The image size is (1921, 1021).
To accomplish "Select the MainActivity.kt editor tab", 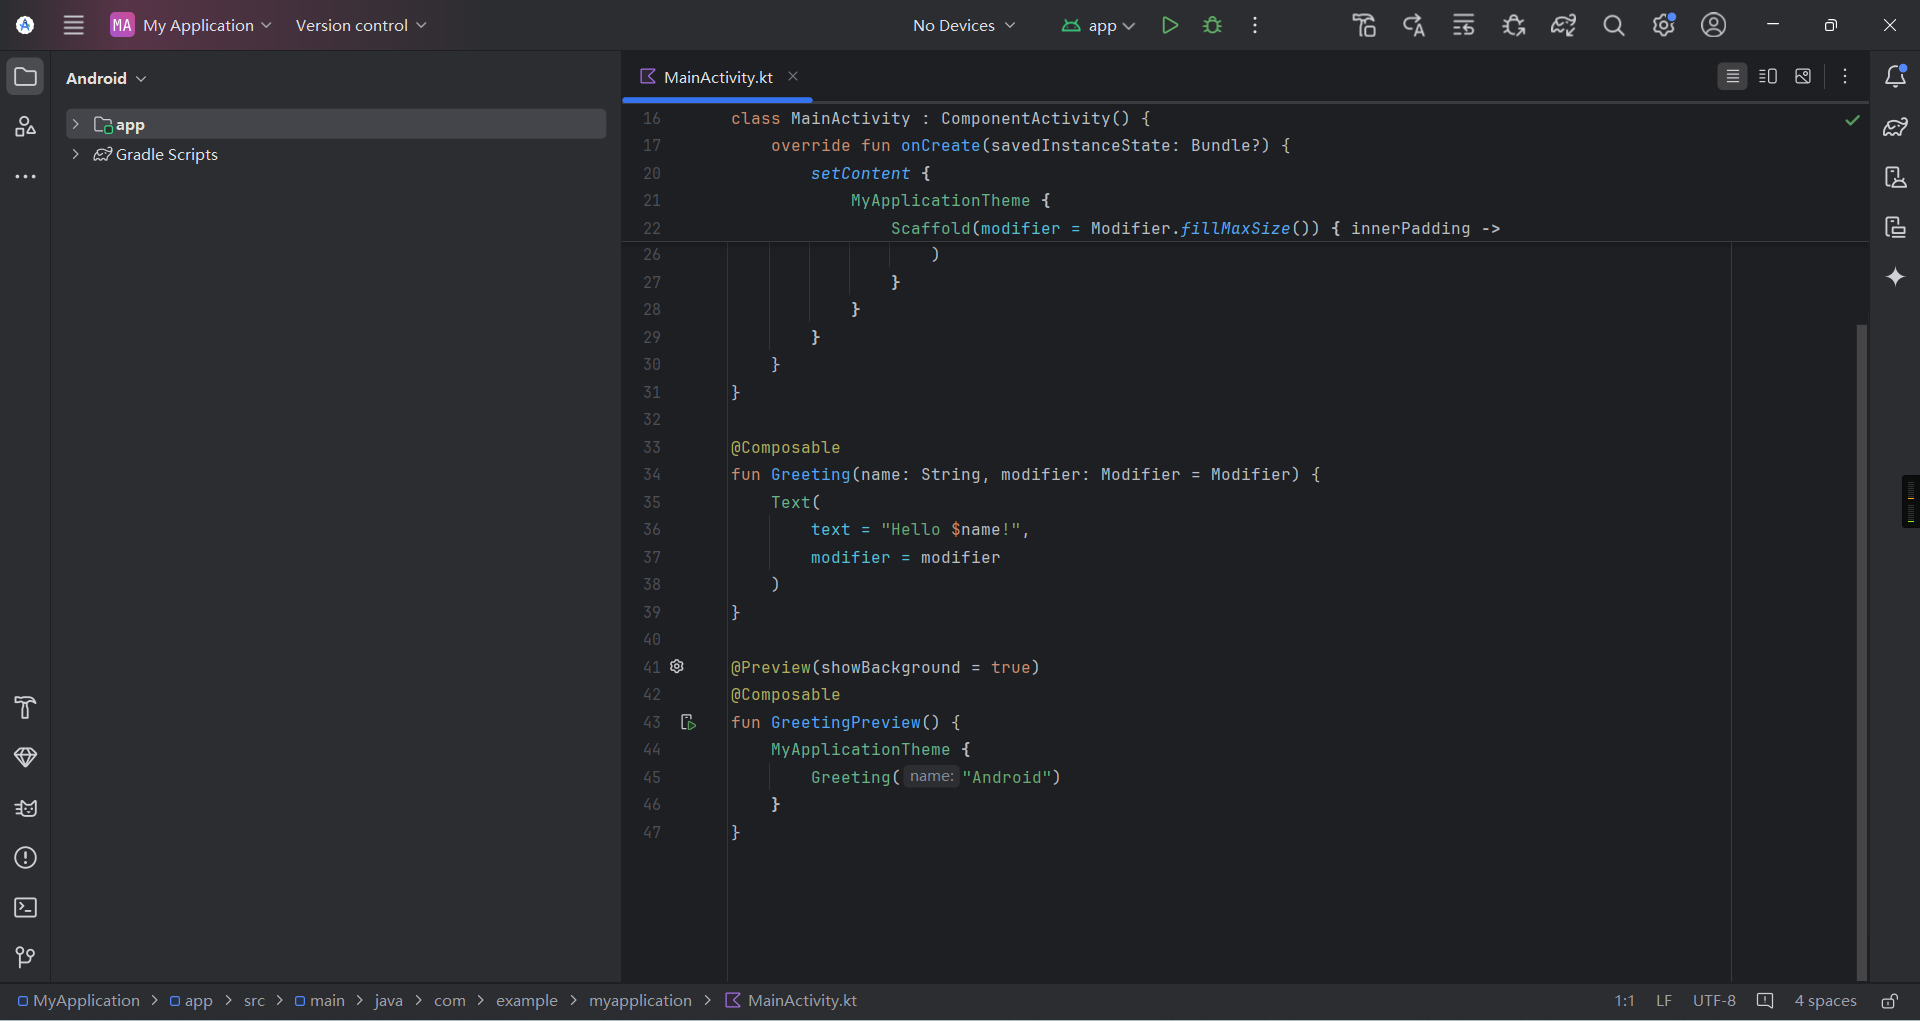I will pos(717,77).
